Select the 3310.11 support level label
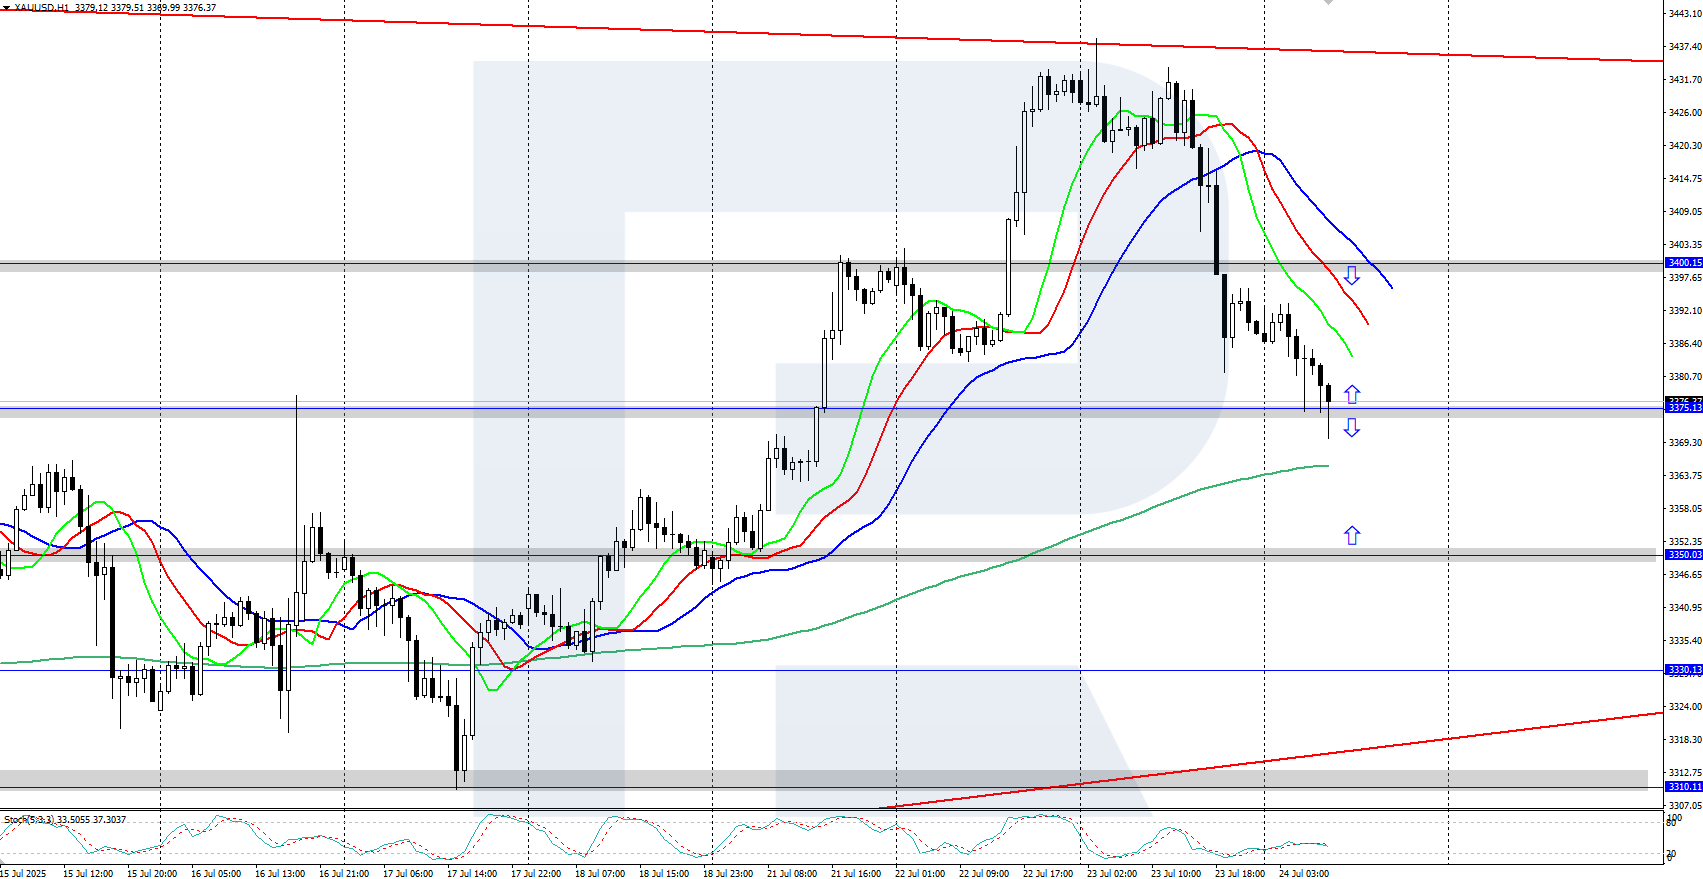Screen dimensions: 1703x879 point(1683,787)
